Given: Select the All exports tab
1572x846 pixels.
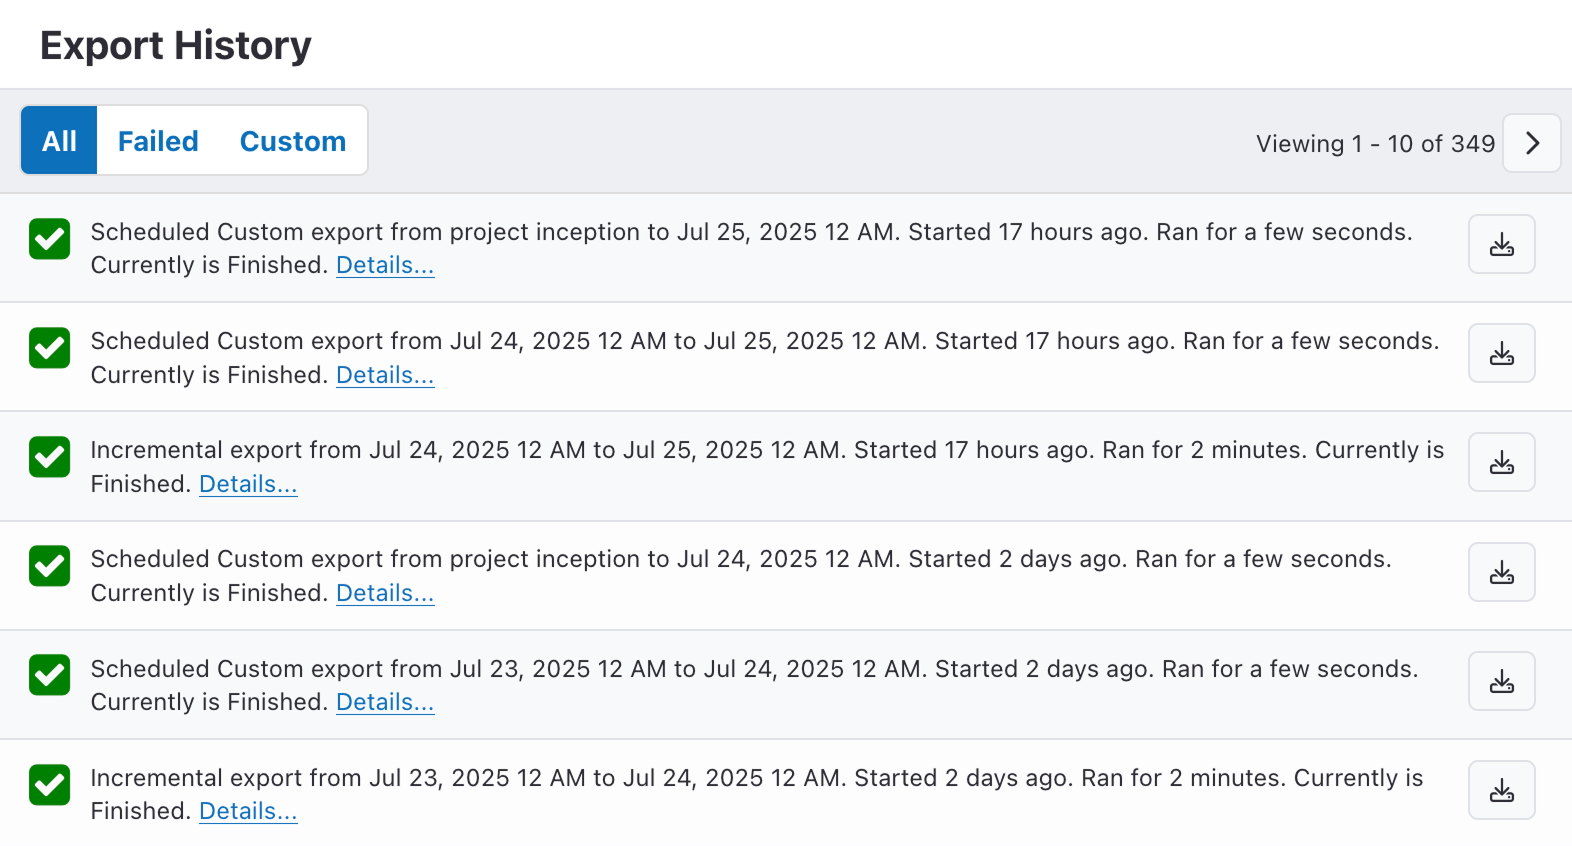Looking at the screenshot, I should (59, 141).
